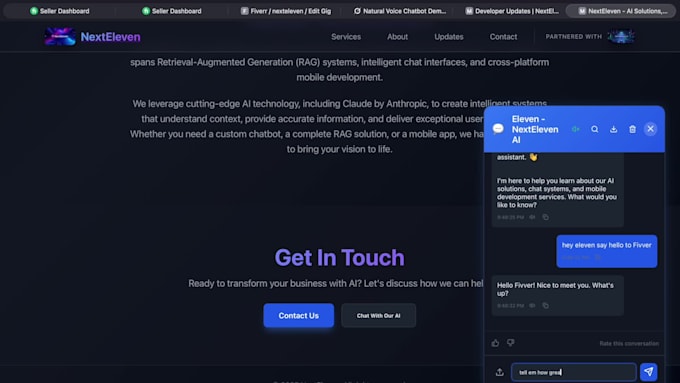Viewport: 680px width, 383px height.
Task: Click the 'Rate this conversation' text
Action: pyautogui.click(x=629, y=344)
